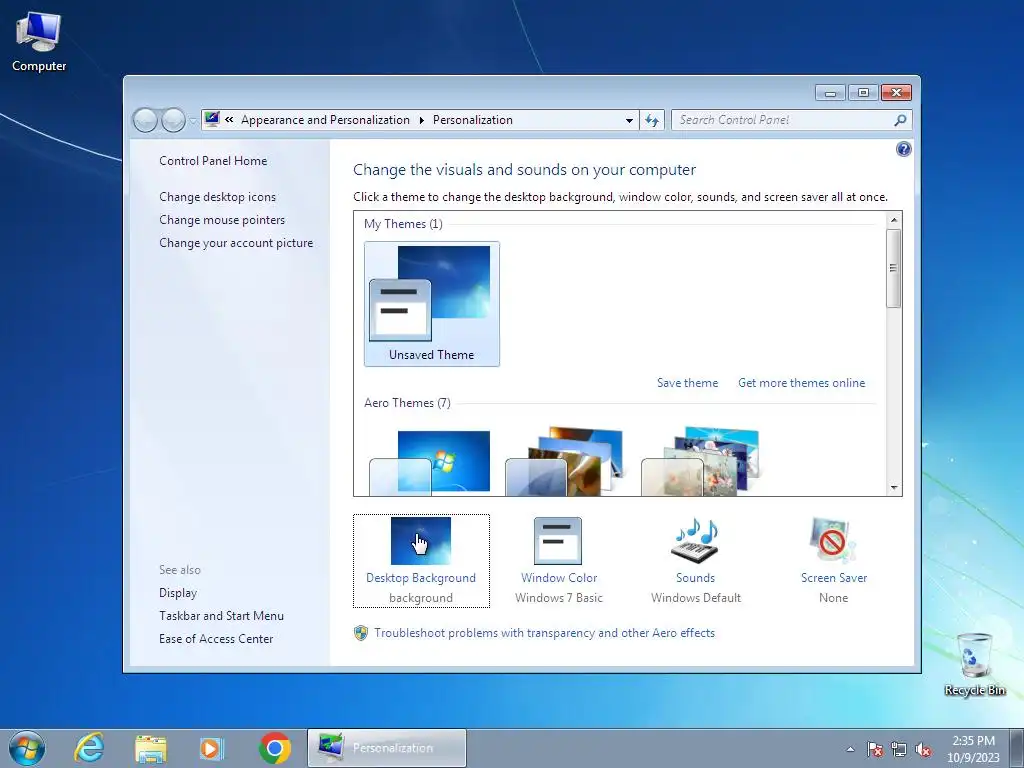Select the Computer desktop icon
The image size is (1024, 768).
(39, 41)
